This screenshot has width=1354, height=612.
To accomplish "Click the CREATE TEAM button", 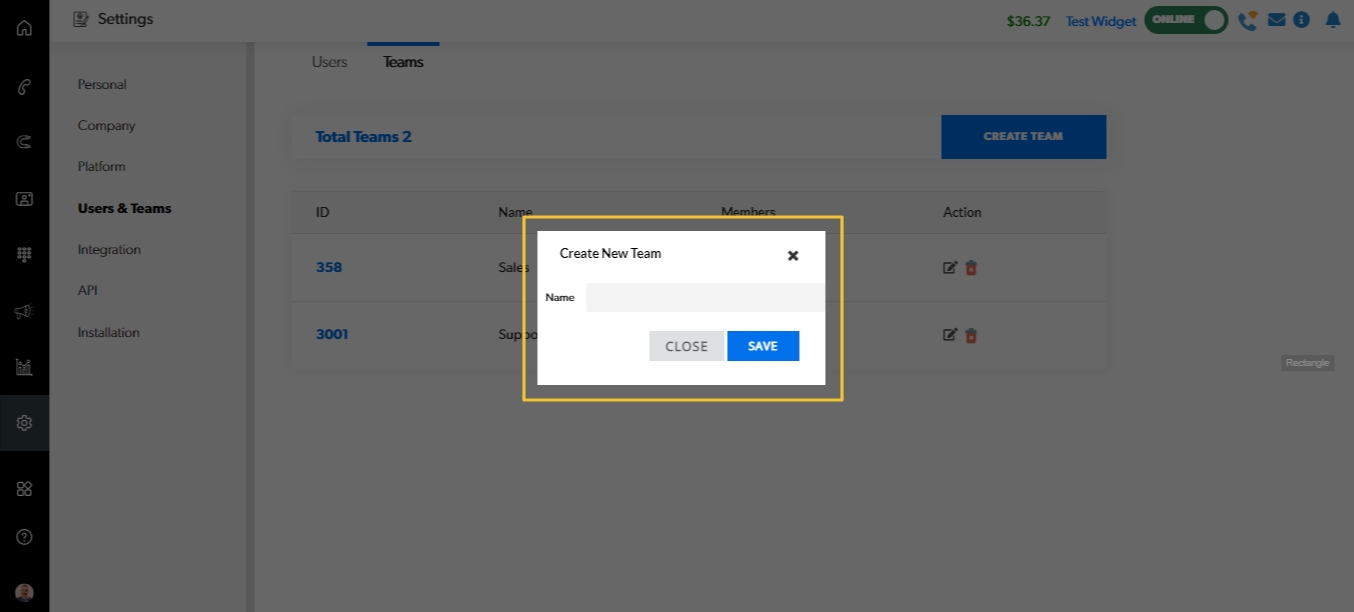I will 1023,137.
